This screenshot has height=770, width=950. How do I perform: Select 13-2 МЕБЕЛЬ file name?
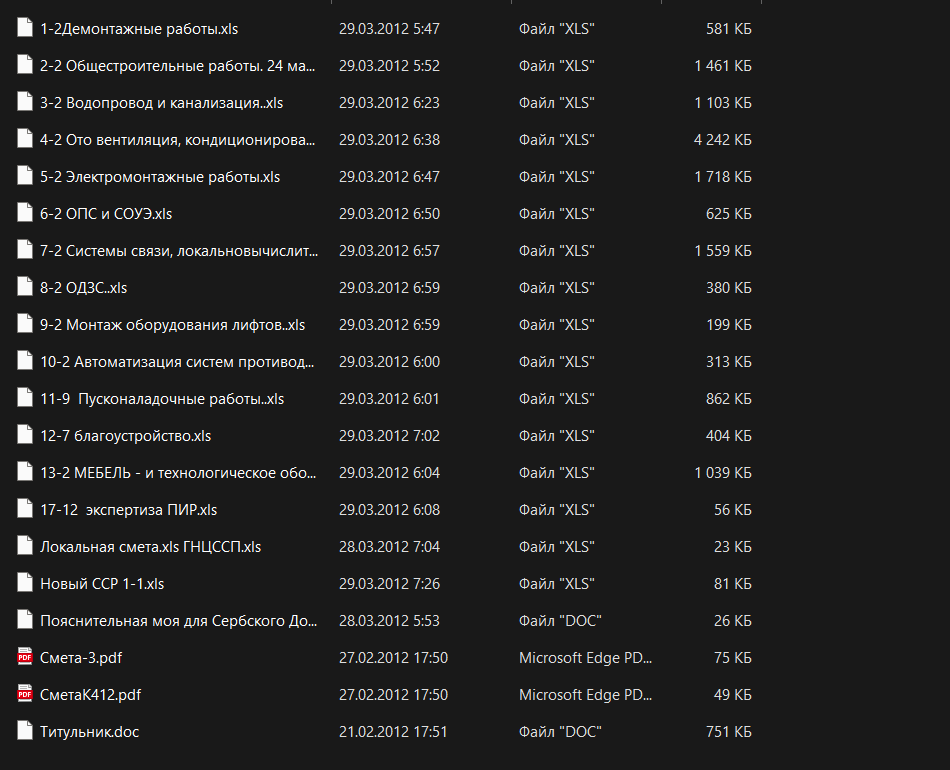click(x=178, y=473)
